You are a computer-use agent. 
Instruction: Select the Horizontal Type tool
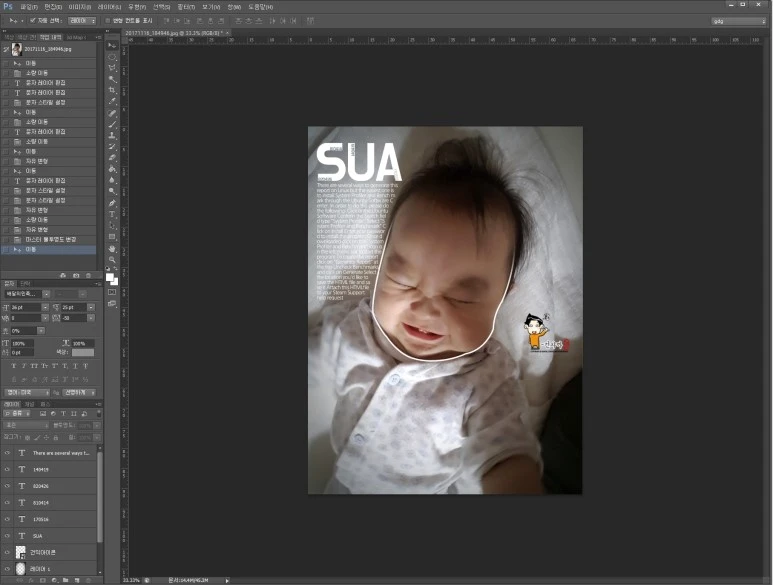point(112,214)
